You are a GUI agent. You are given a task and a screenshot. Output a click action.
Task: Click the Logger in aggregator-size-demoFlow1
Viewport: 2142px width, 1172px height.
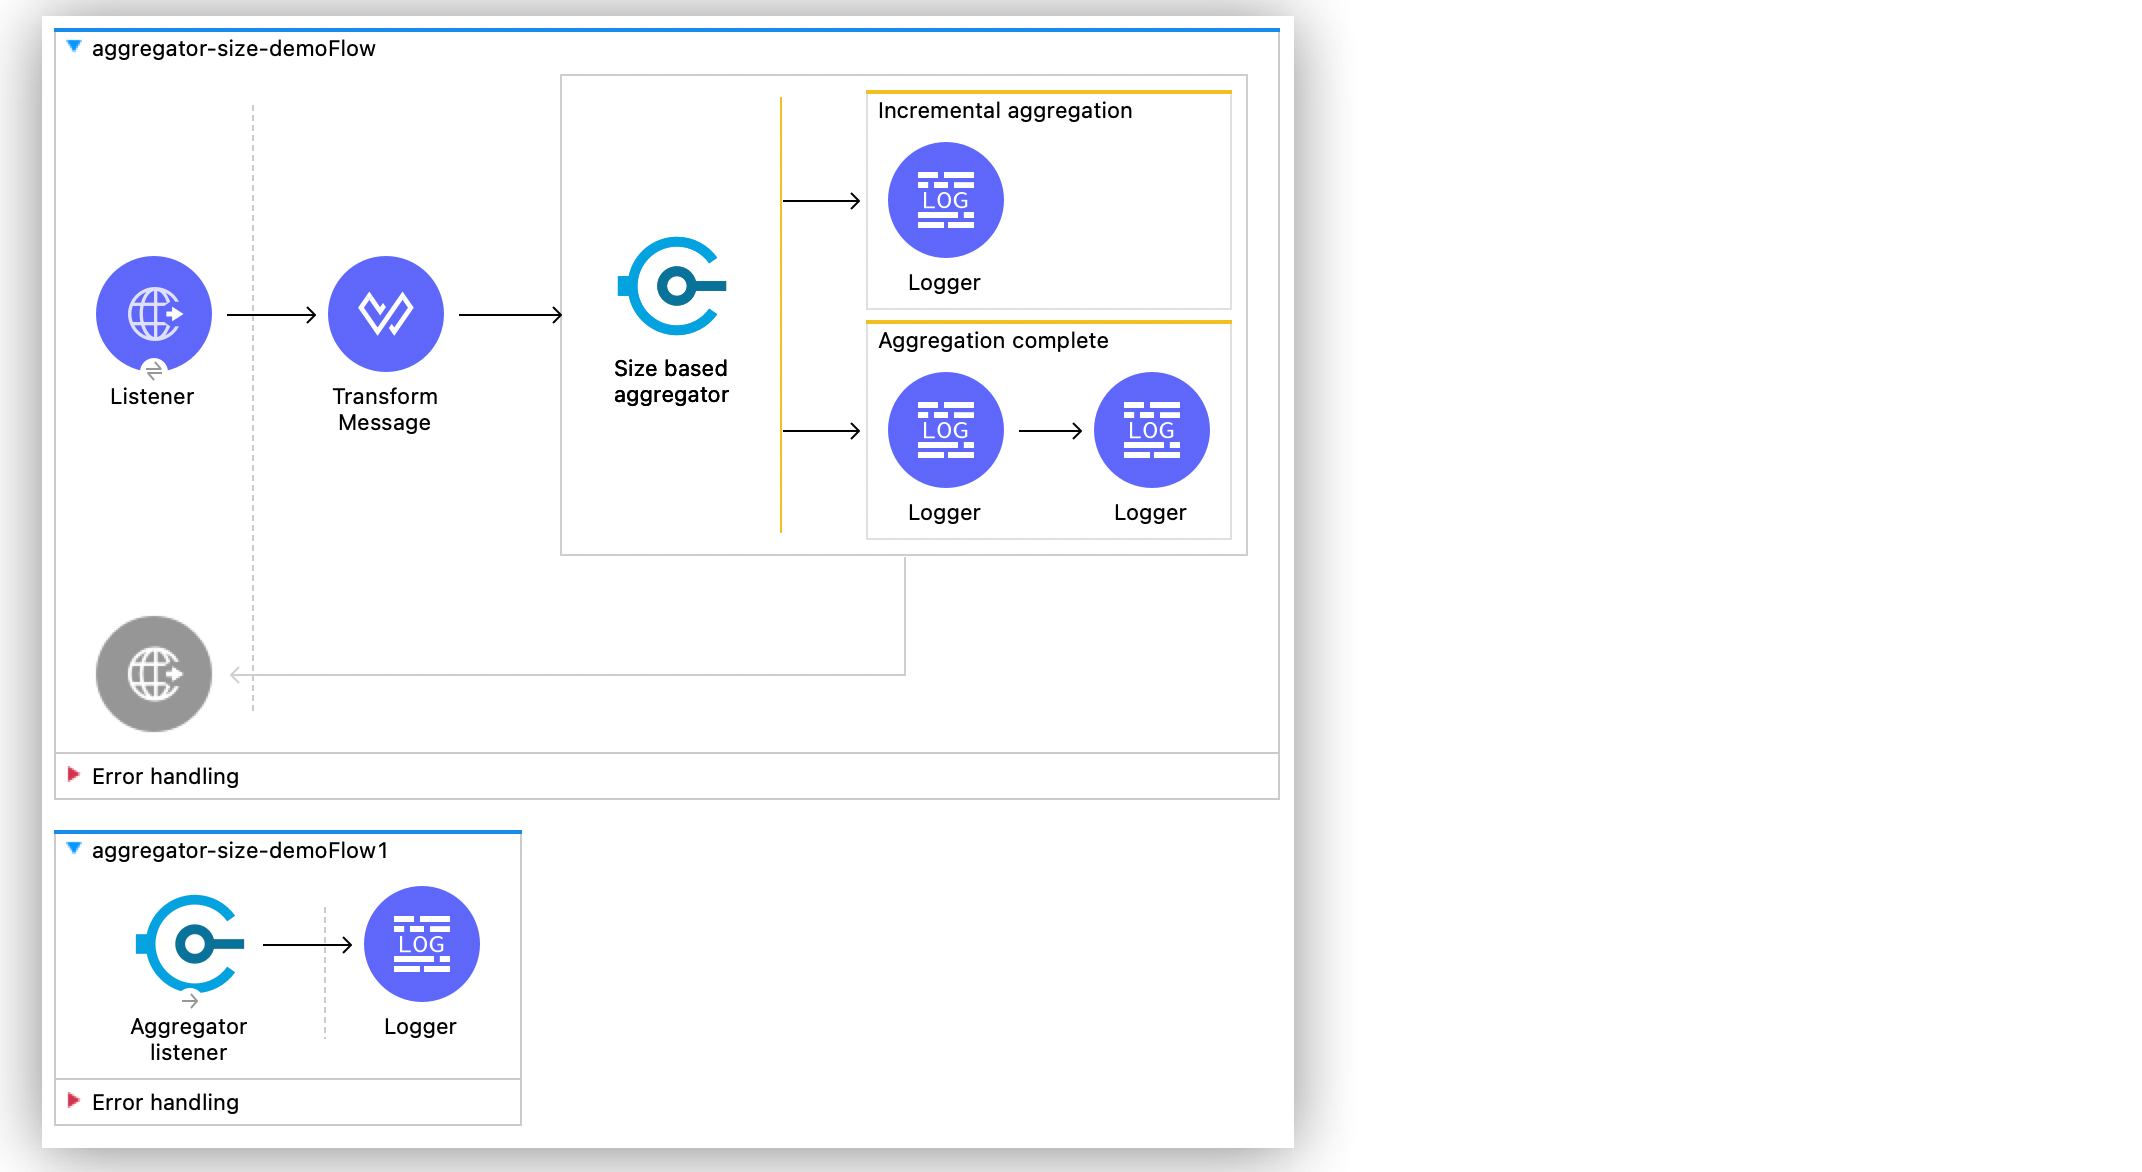coord(420,943)
